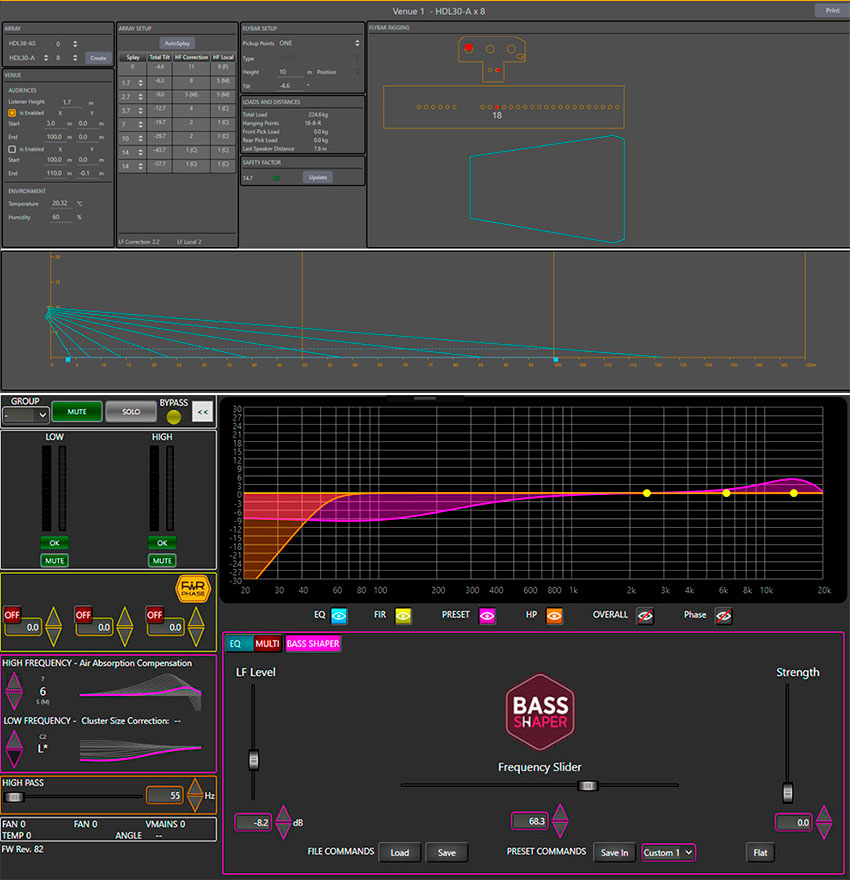Step down High Frequency air absorption compensation
The image size is (850, 880).
14,700
